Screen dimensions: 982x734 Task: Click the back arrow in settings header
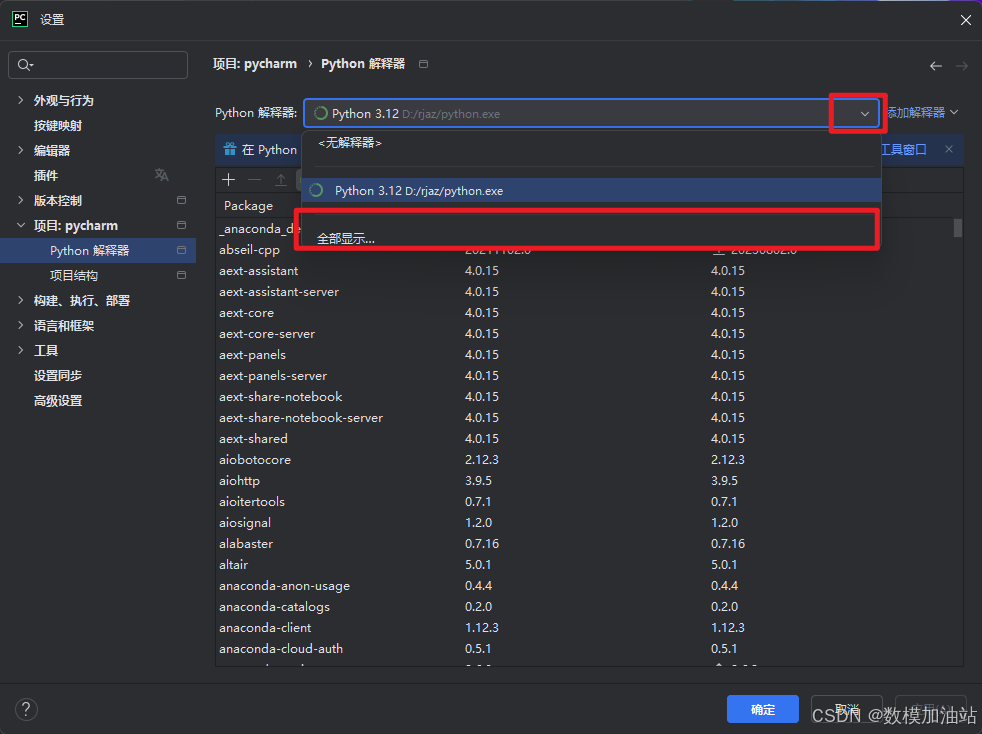(x=936, y=65)
